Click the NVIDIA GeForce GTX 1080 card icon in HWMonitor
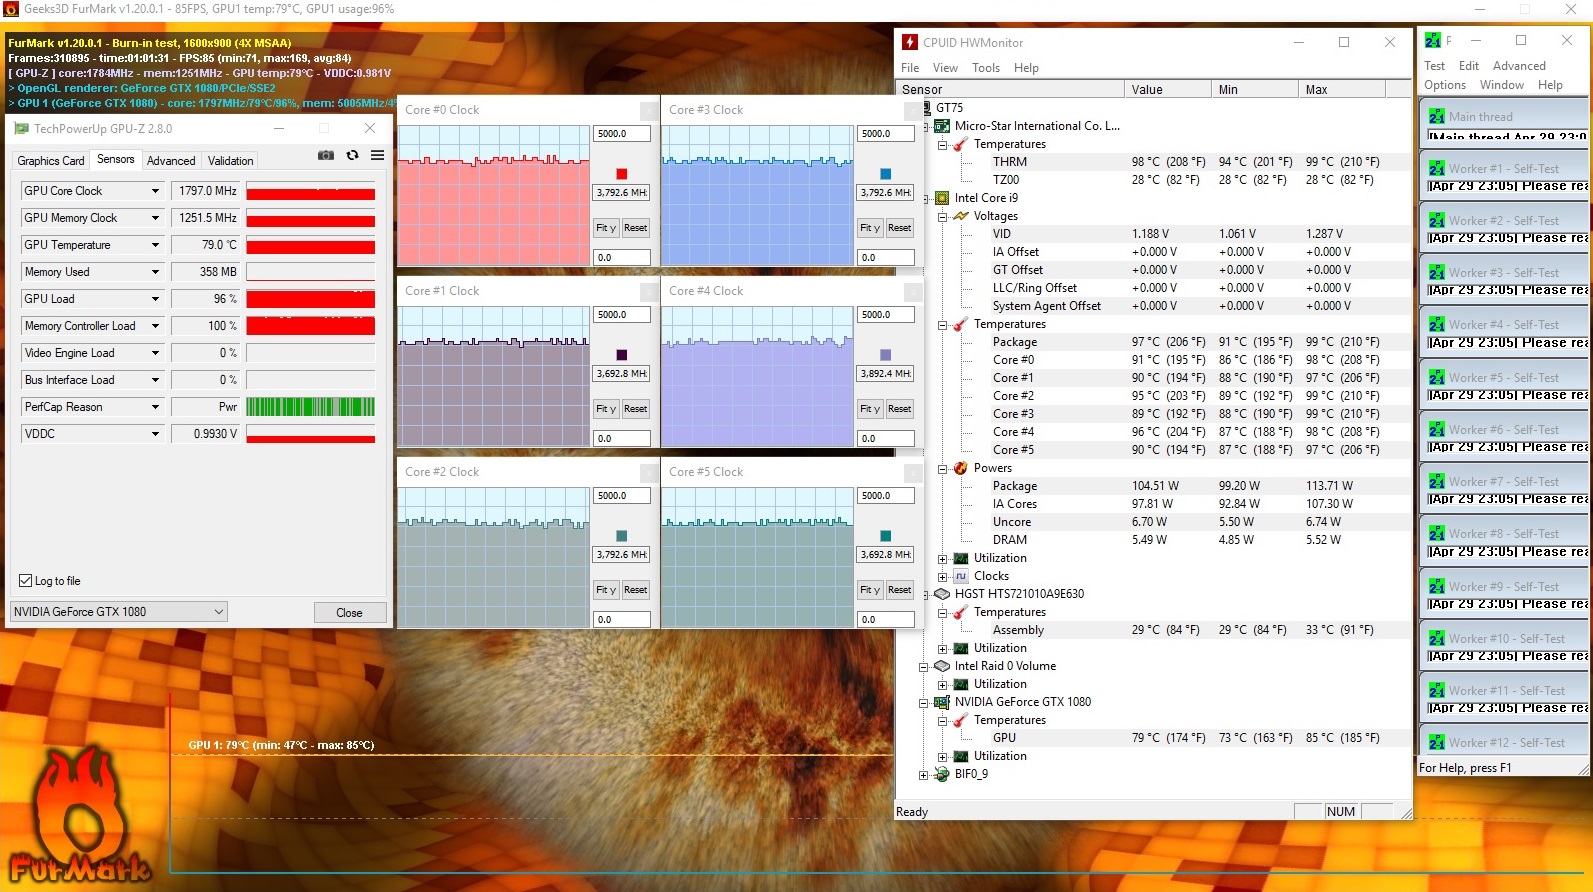Viewport: 1593px width, 892px height. click(x=942, y=702)
